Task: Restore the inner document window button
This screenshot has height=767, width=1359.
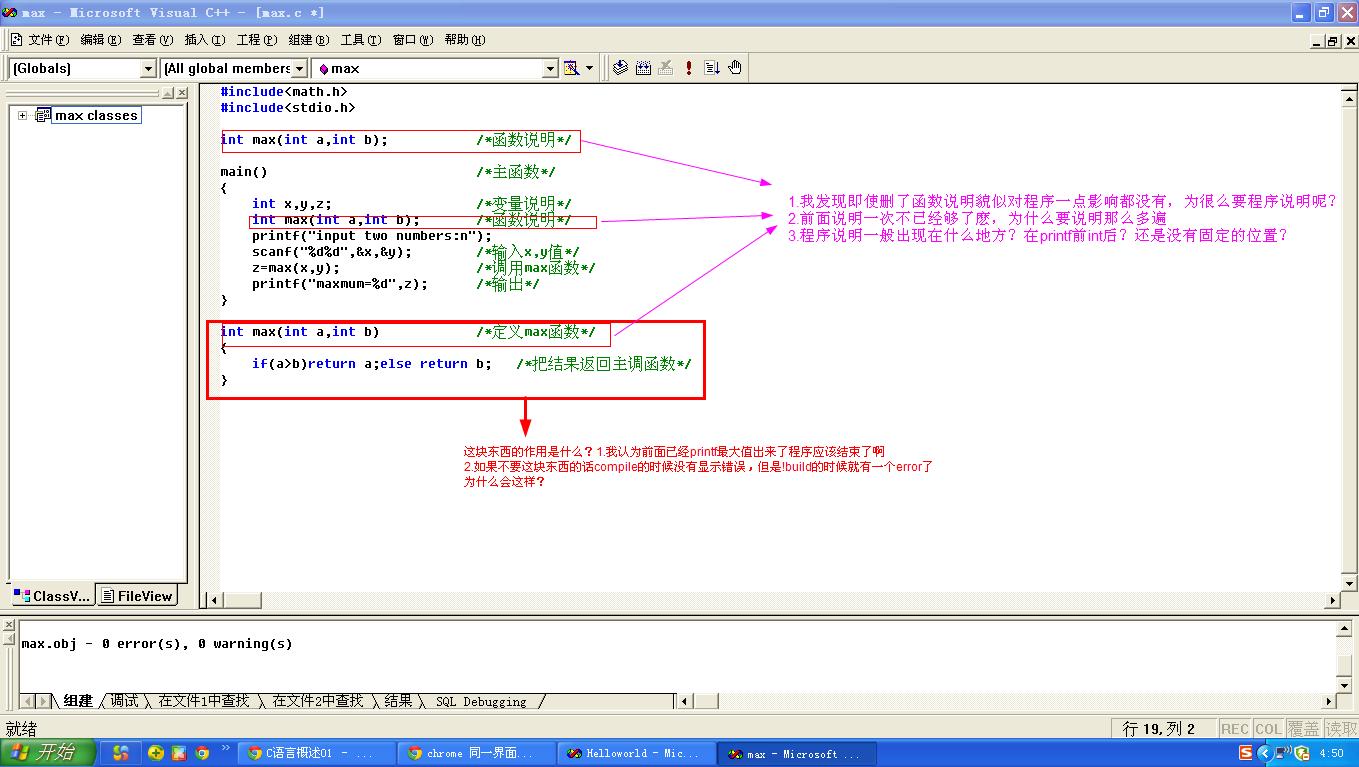Action: [1332, 41]
